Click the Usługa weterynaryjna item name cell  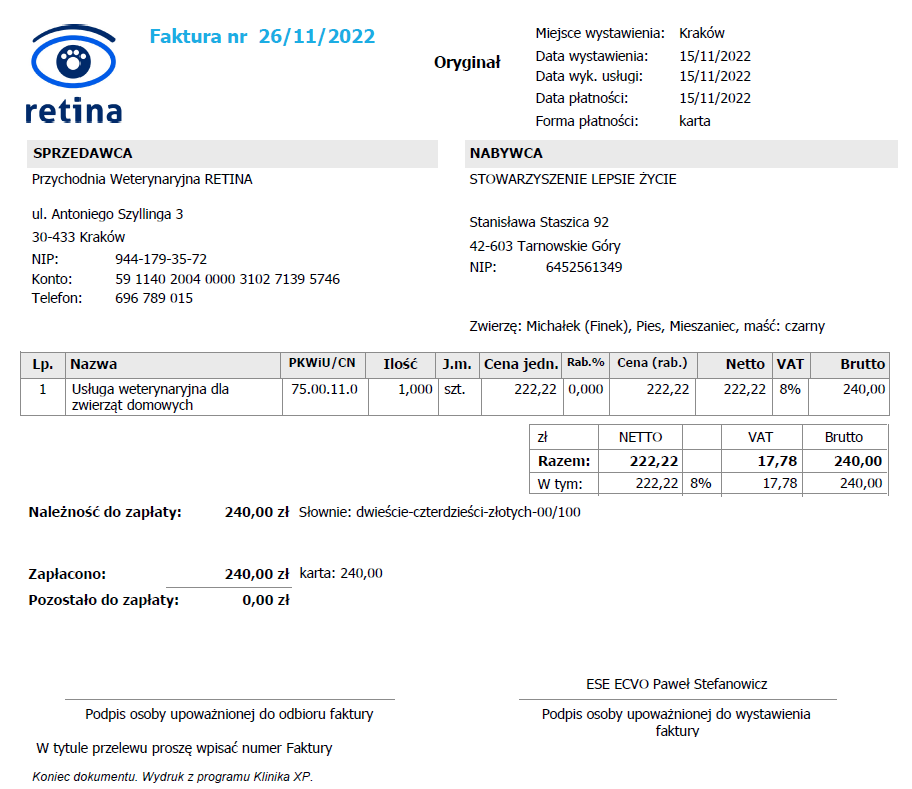[150, 397]
